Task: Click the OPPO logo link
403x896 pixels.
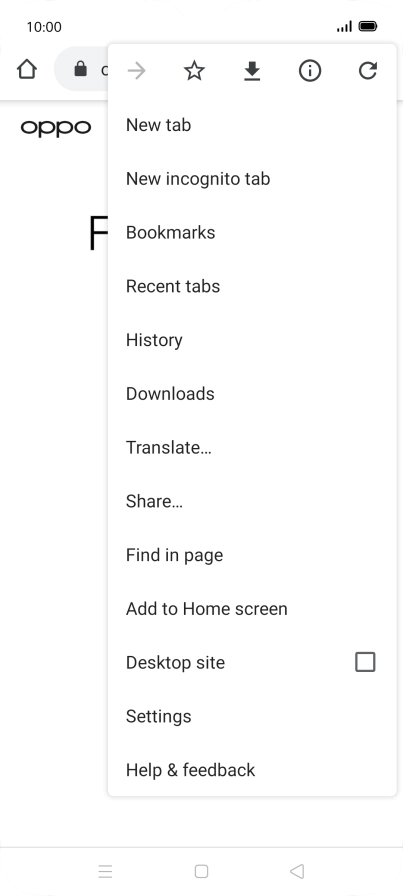Action: point(56,129)
